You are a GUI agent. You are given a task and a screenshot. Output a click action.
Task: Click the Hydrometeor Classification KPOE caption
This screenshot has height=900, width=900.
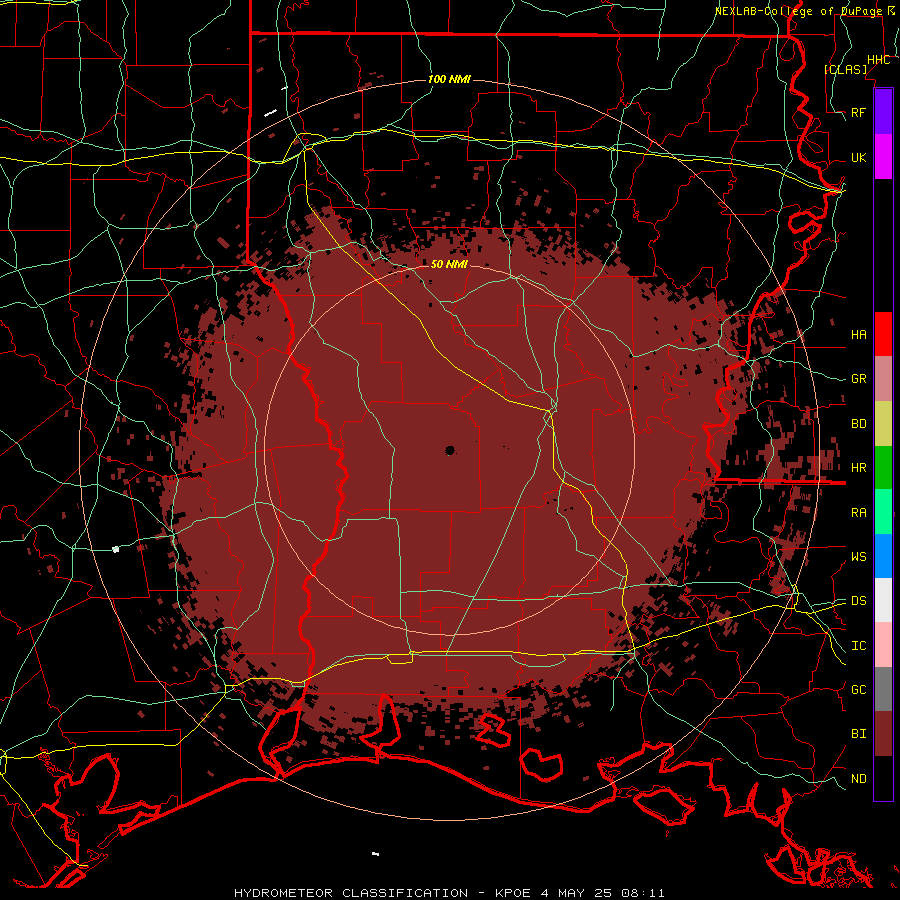(x=449, y=893)
